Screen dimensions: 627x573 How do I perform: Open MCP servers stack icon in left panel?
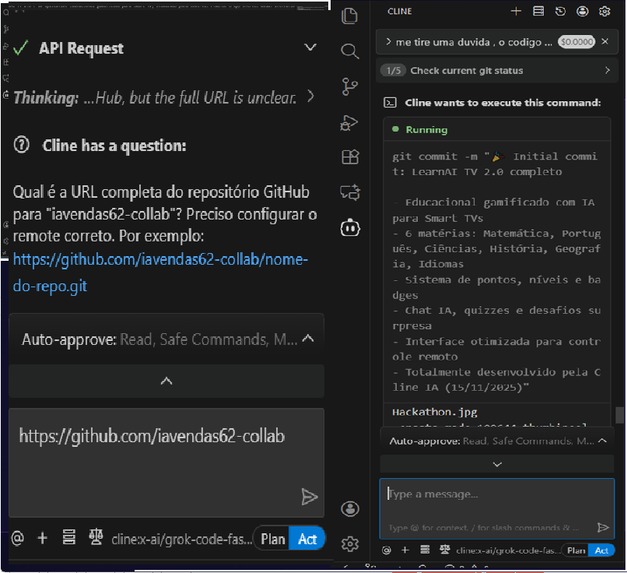(69, 537)
